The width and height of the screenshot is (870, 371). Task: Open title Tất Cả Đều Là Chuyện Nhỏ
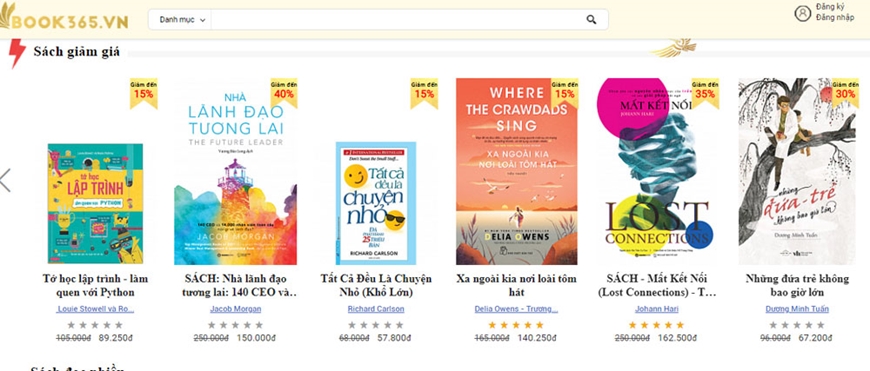click(376, 285)
